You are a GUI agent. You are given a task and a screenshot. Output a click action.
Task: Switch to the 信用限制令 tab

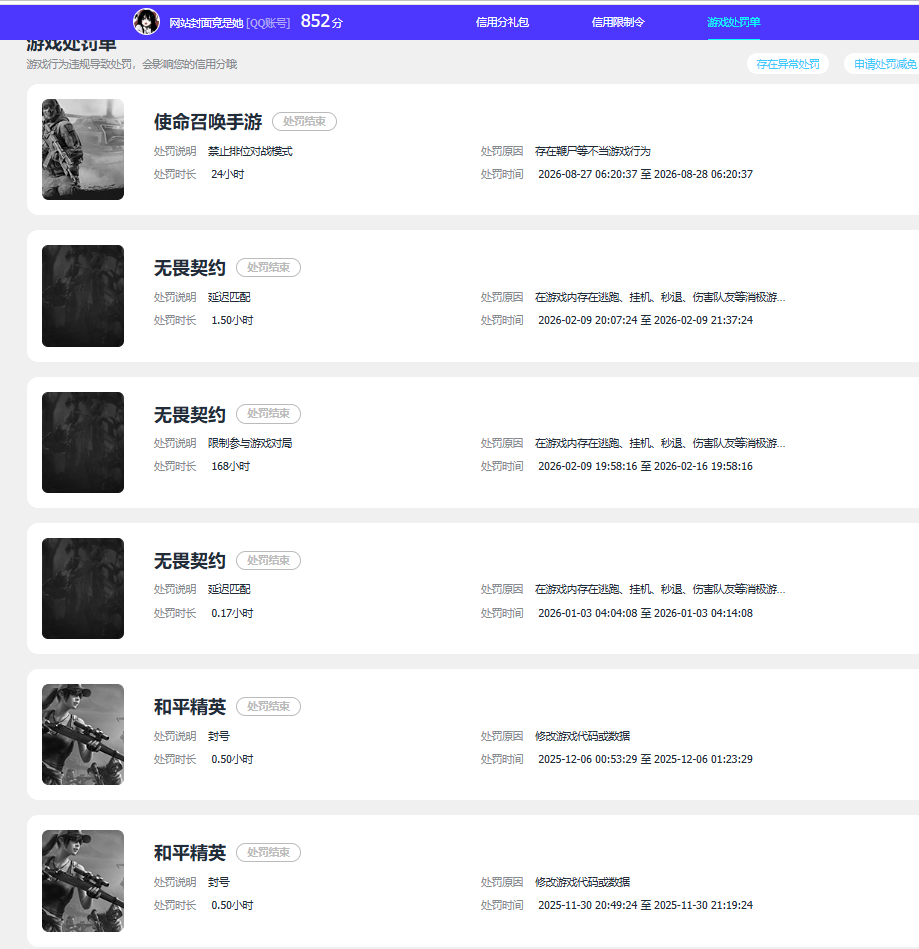pos(618,22)
